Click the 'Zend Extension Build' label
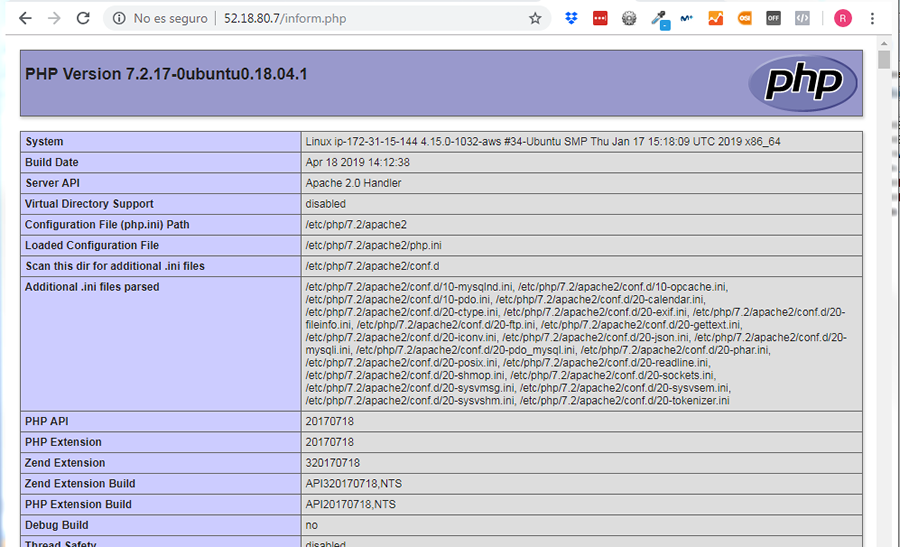 pyautogui.click(x=80, y=483)
